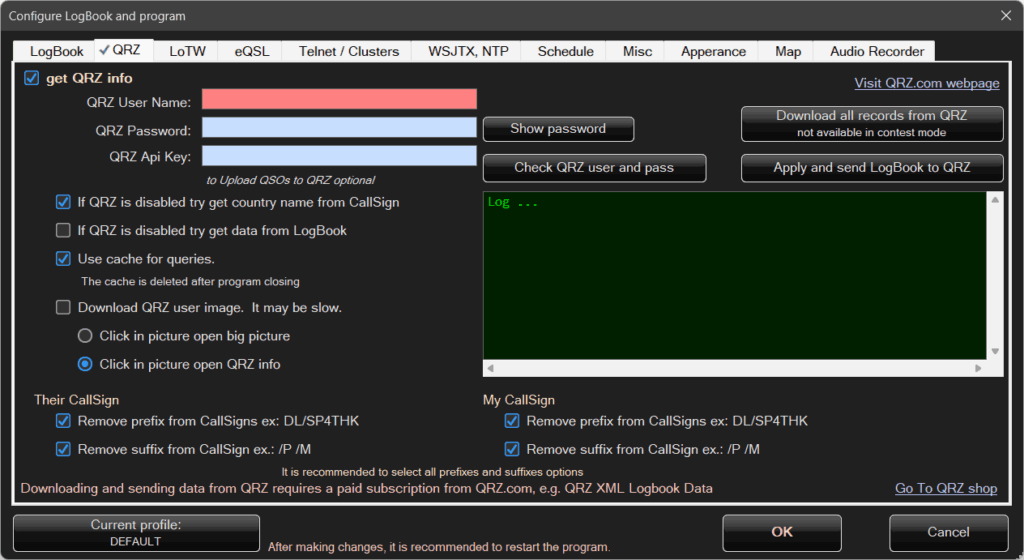
Task: Select 'Click in picture open big picture' radio
Action: click(85, 336)
